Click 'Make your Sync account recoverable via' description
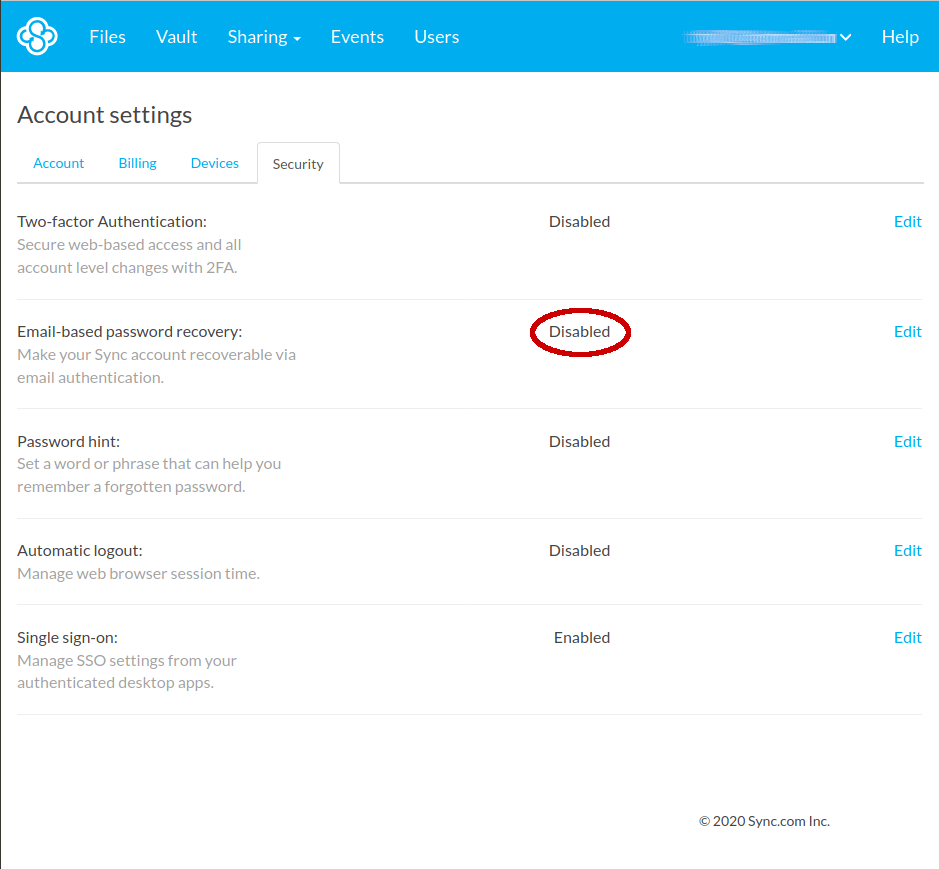 click(156, 355)
